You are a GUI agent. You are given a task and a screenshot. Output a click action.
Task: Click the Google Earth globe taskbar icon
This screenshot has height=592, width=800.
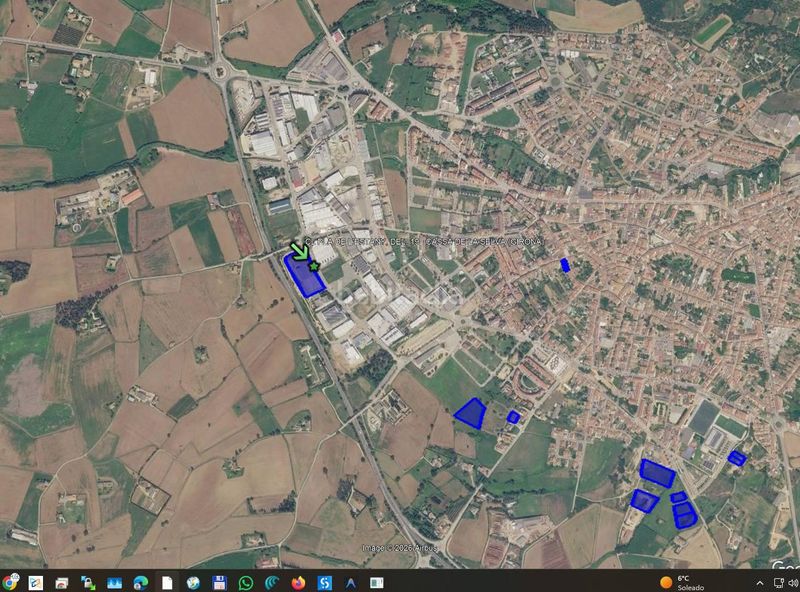pos(193,582)
